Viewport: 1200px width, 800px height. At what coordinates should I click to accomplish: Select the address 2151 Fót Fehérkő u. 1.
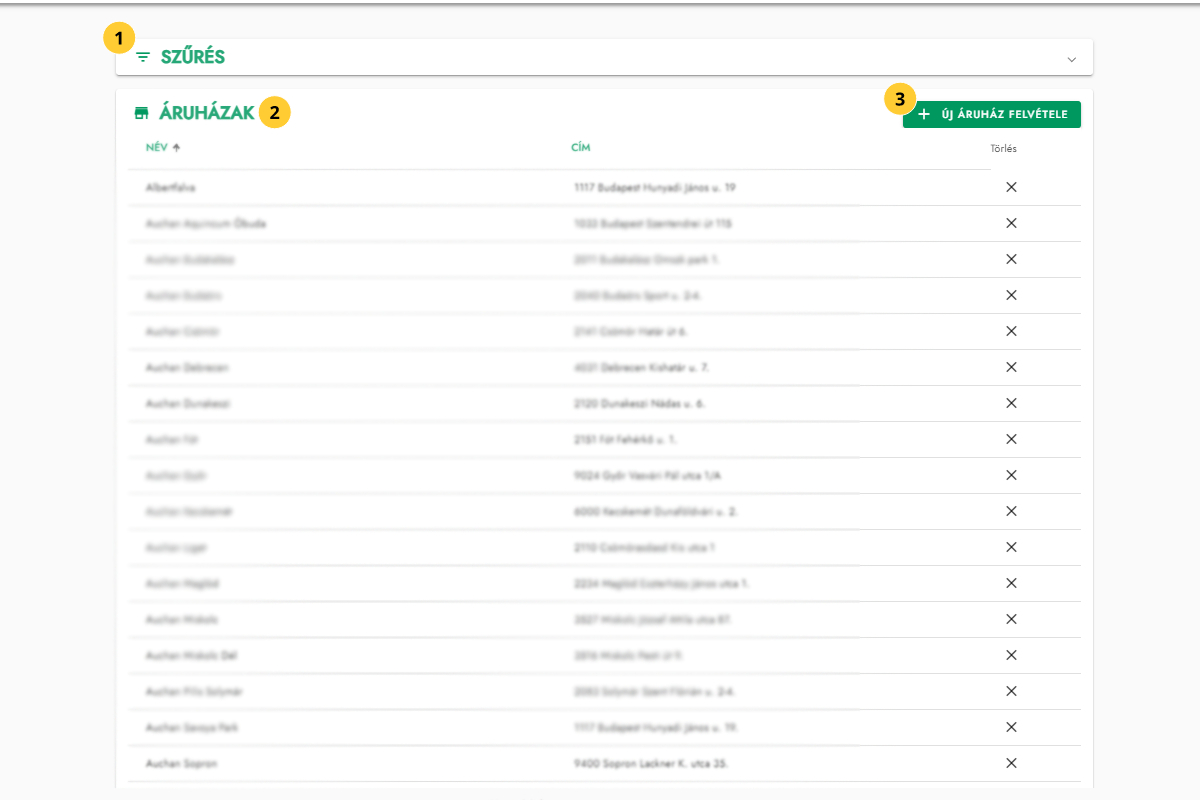[626, 439]
